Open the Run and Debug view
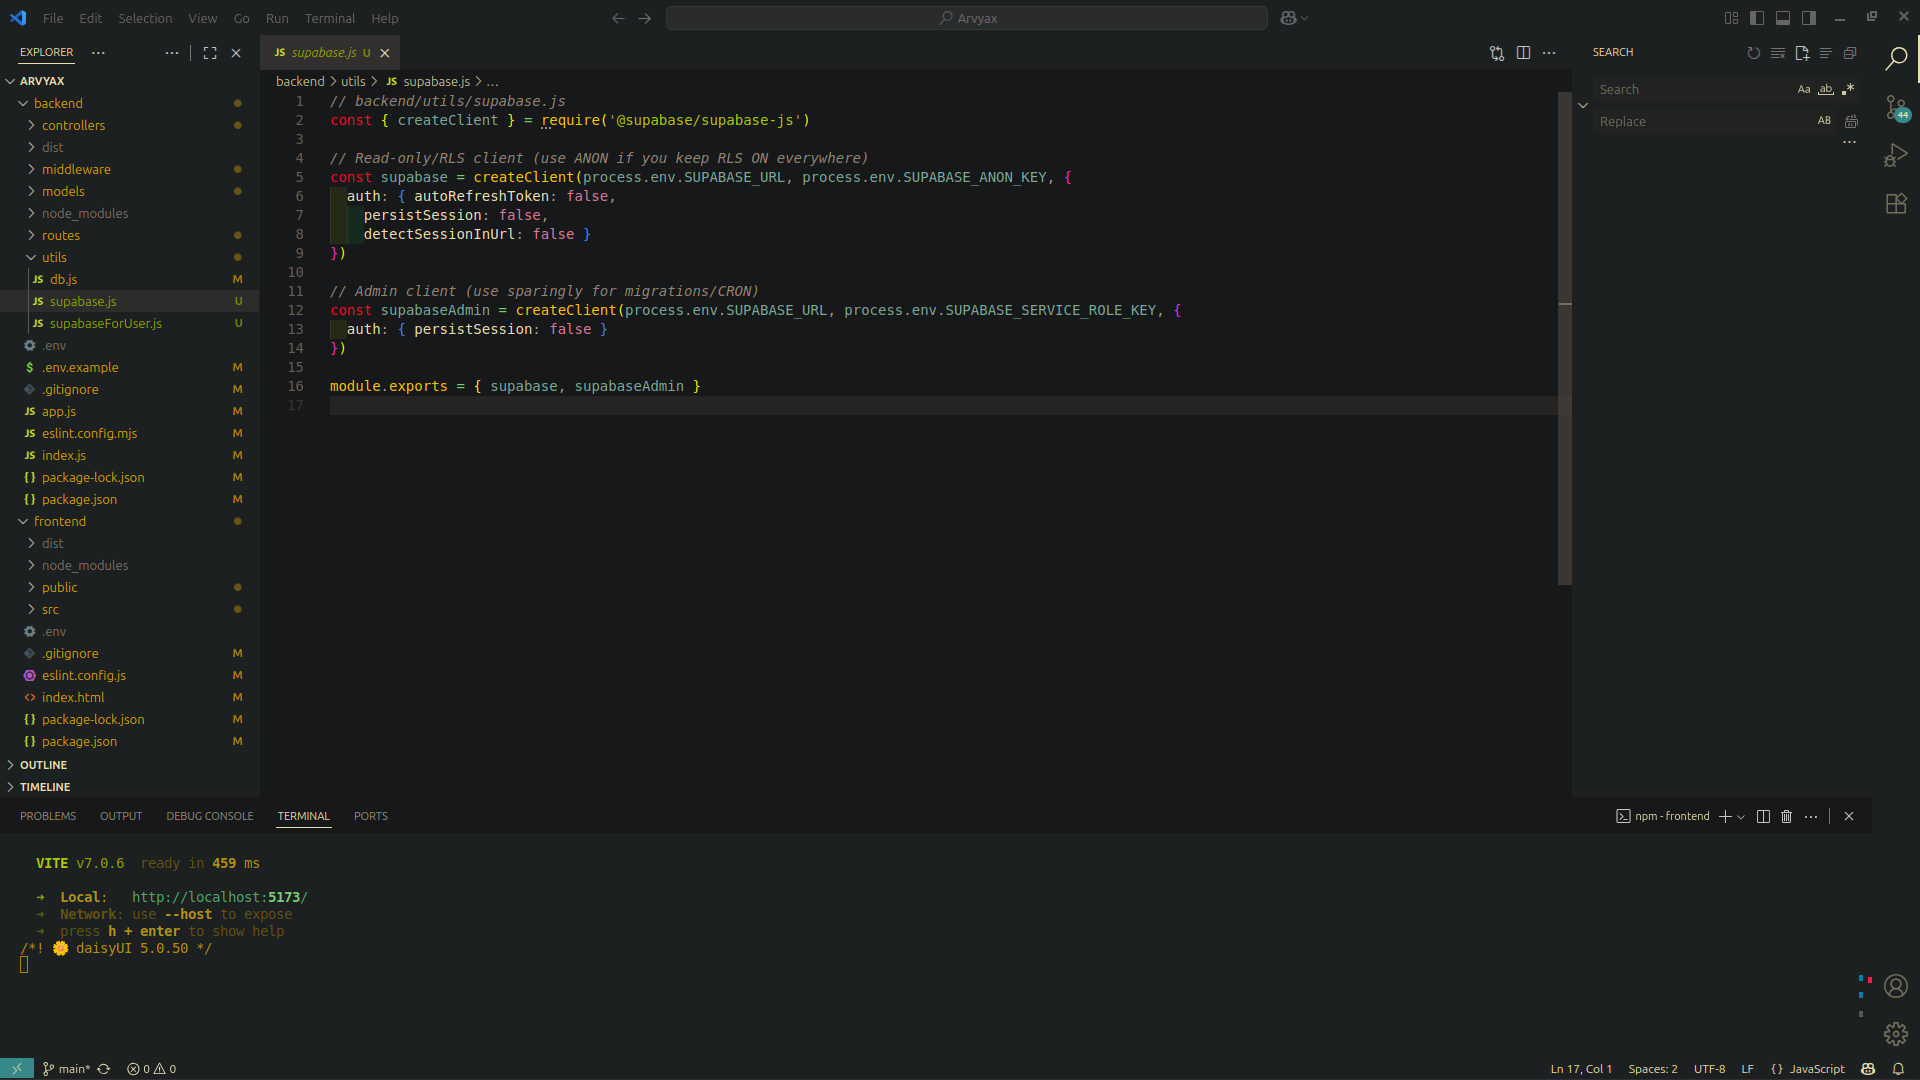The height and width of the screenshot is (1080, 1920). click(x=1896, y=155)
